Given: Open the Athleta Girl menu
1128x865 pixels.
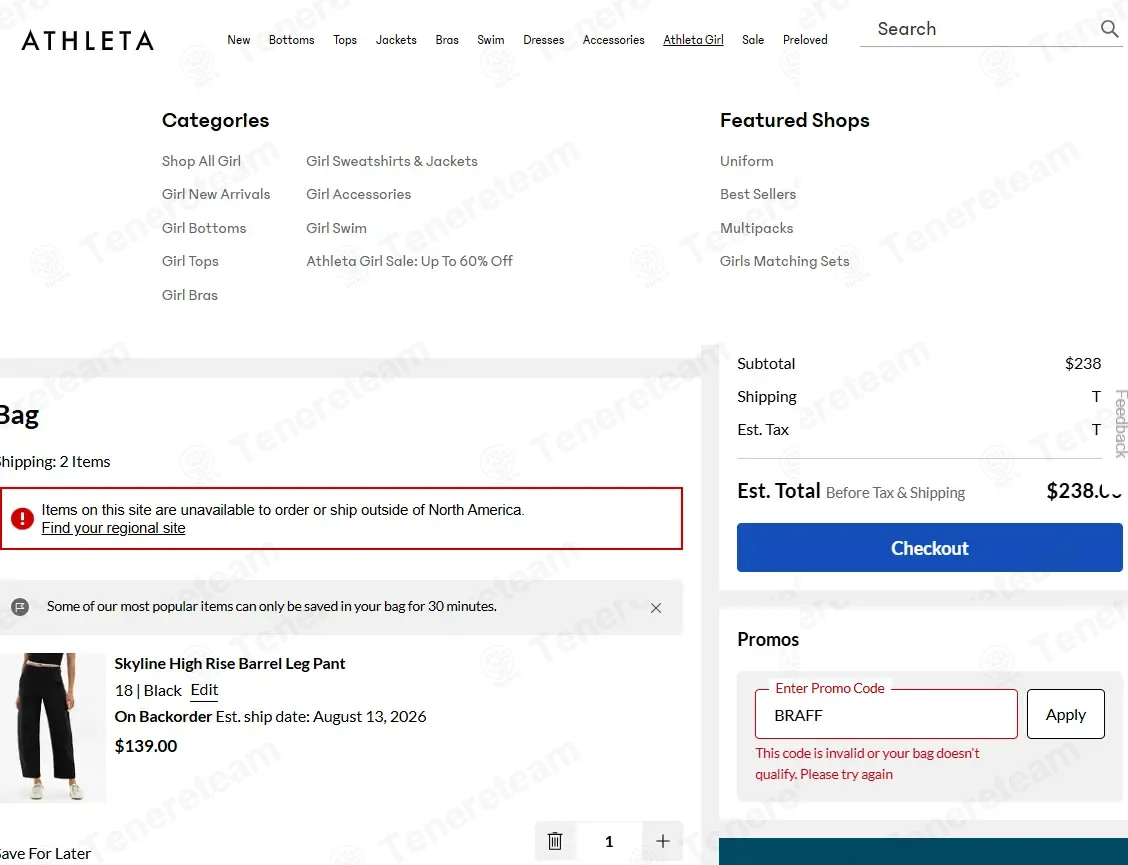Looking at the screenshot, I should 693,40.
